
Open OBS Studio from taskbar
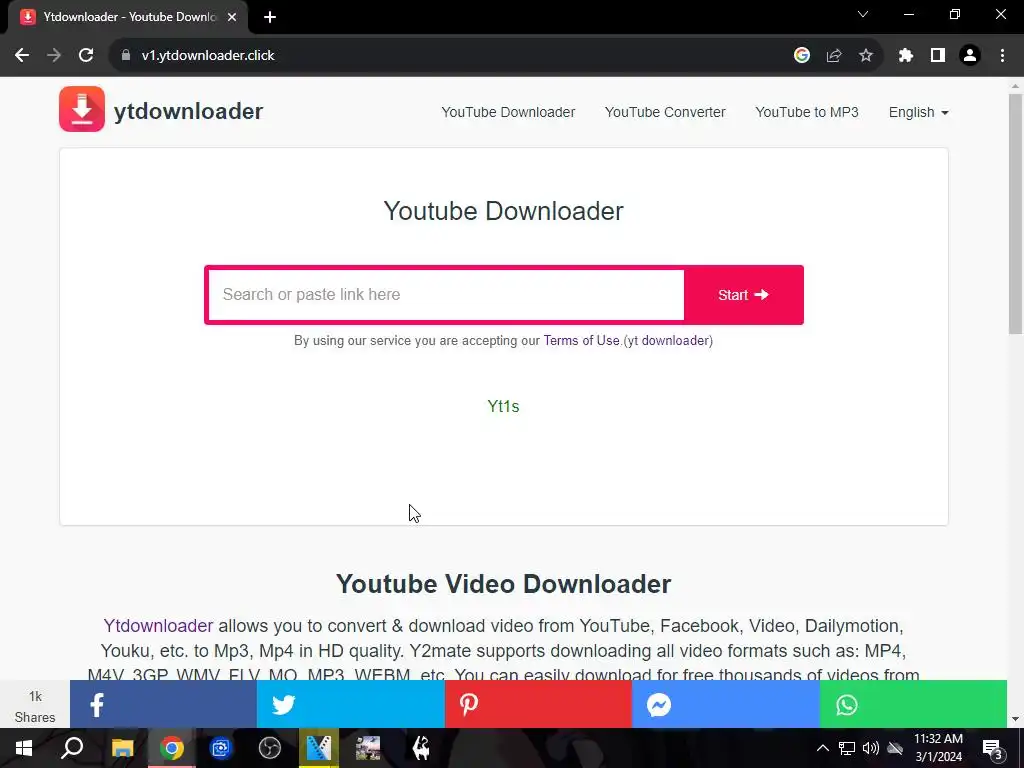pyautogui.click(x=270, y=748)
